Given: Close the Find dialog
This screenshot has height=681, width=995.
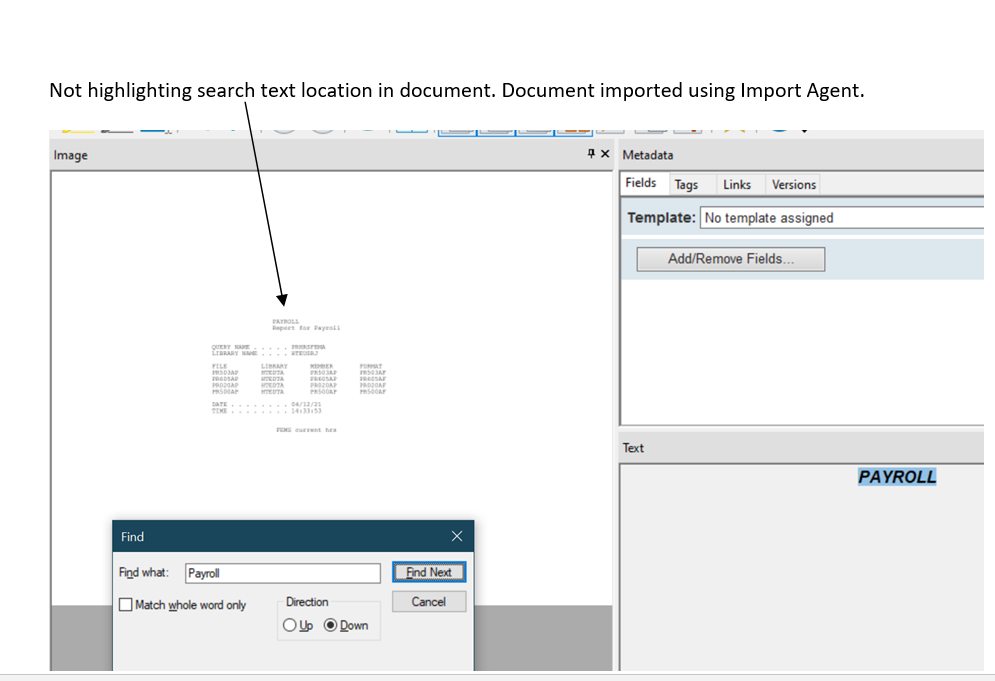Looking at the screenshot, I should (x=457, y=536).
